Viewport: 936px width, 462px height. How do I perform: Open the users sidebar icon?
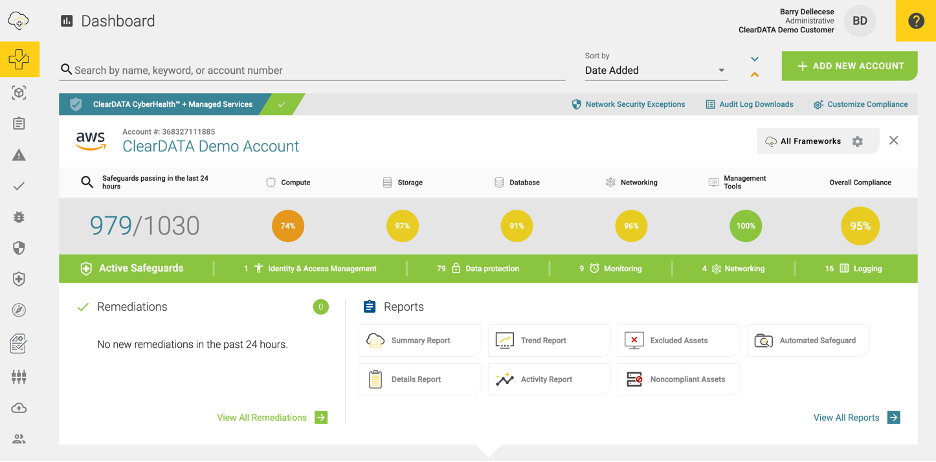tap(19, 440)
